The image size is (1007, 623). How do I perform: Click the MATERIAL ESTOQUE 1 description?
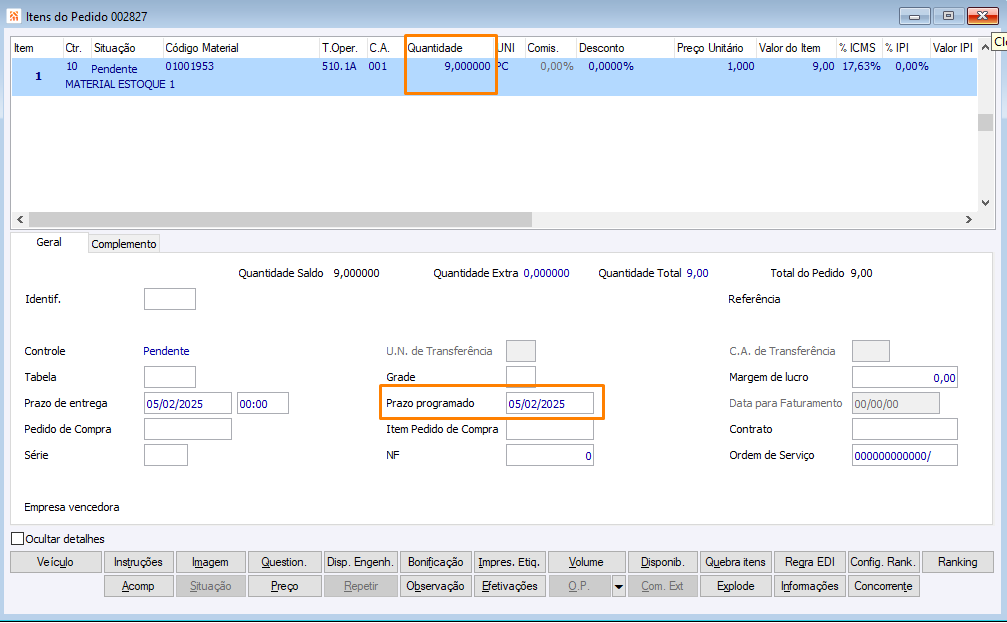coord(119,84)
